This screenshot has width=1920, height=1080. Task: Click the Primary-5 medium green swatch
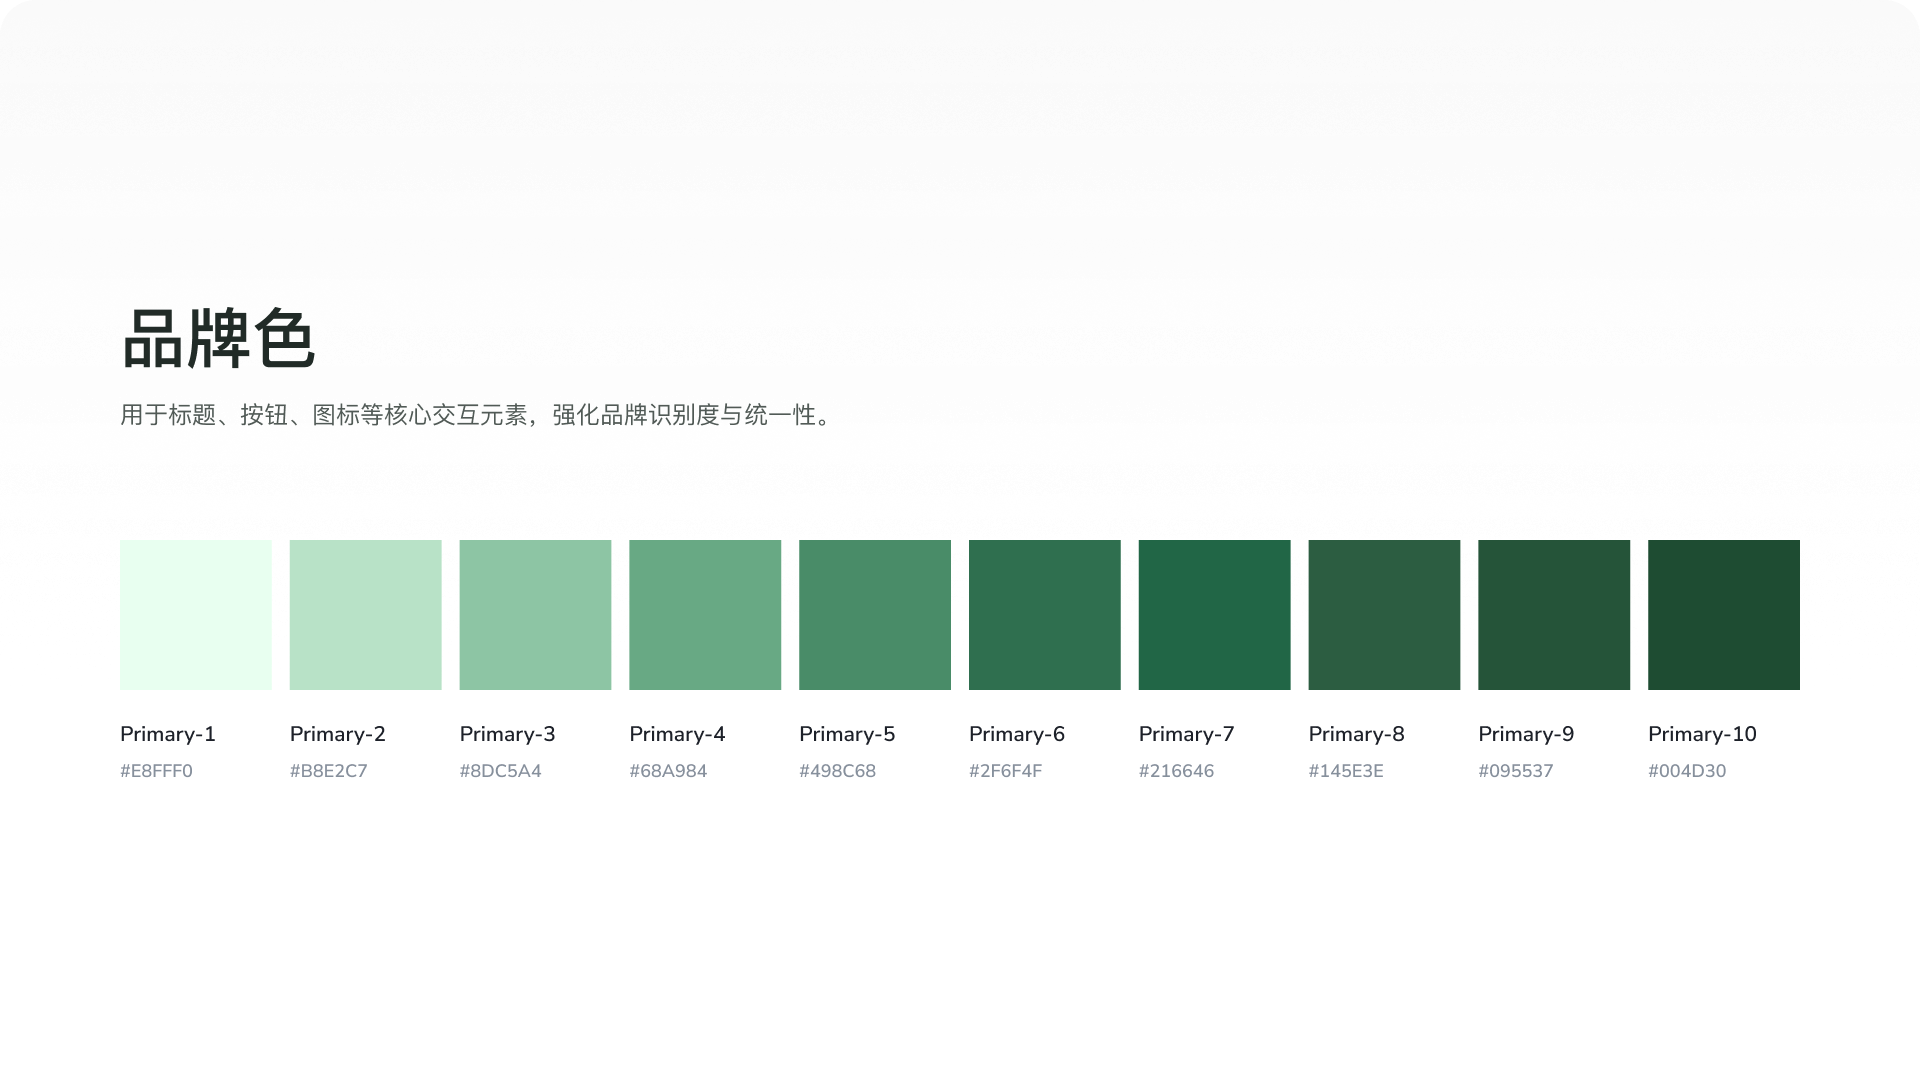pos(875,614)
